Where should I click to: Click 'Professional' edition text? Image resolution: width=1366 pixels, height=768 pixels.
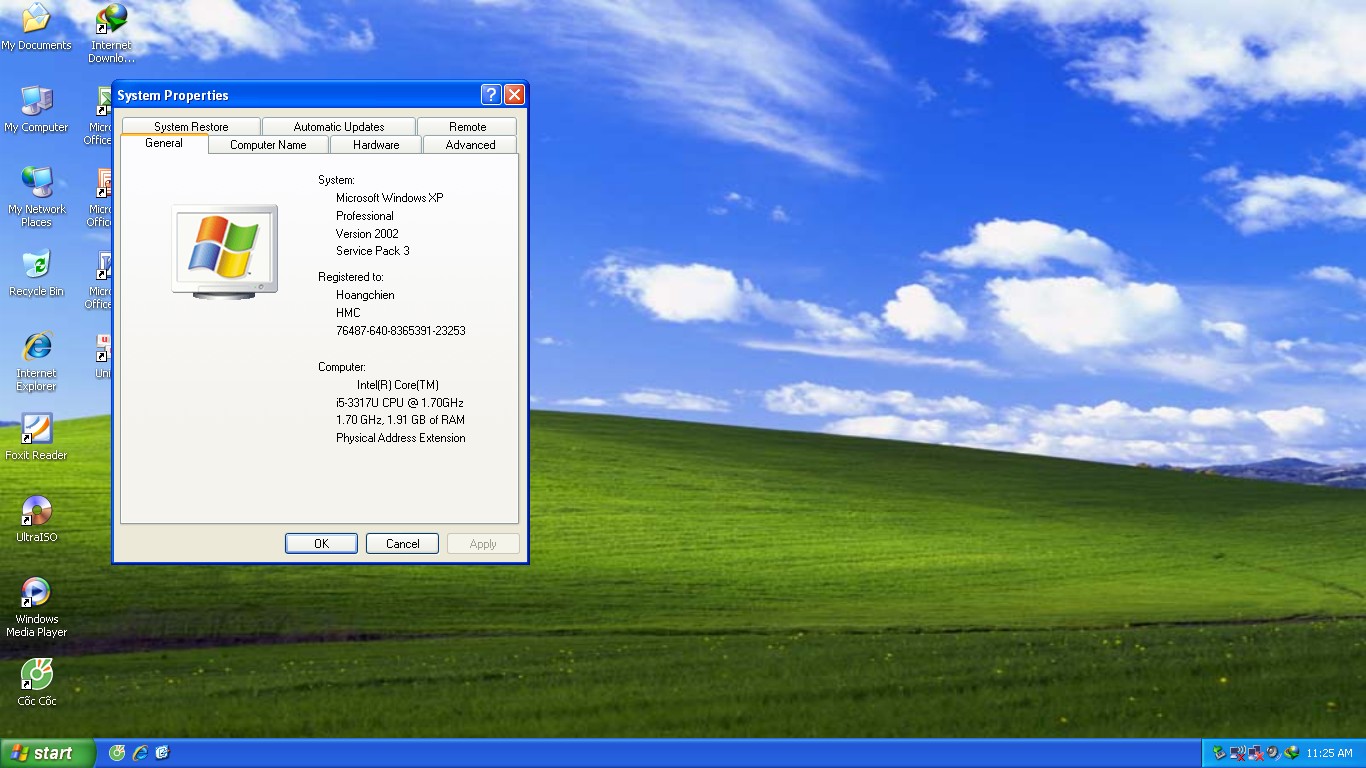pos(364,216)
